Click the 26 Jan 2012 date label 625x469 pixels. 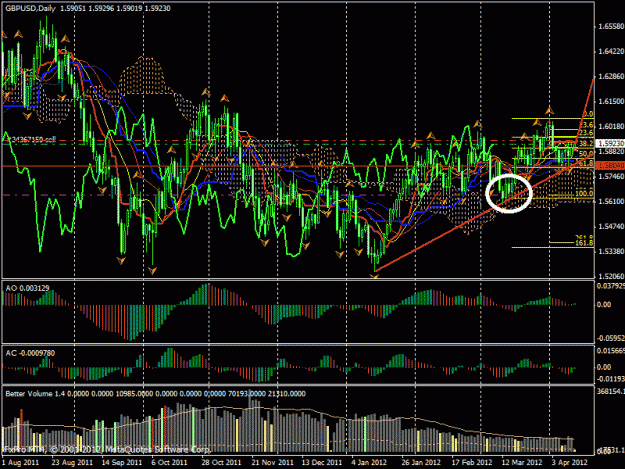pos(421,463)
